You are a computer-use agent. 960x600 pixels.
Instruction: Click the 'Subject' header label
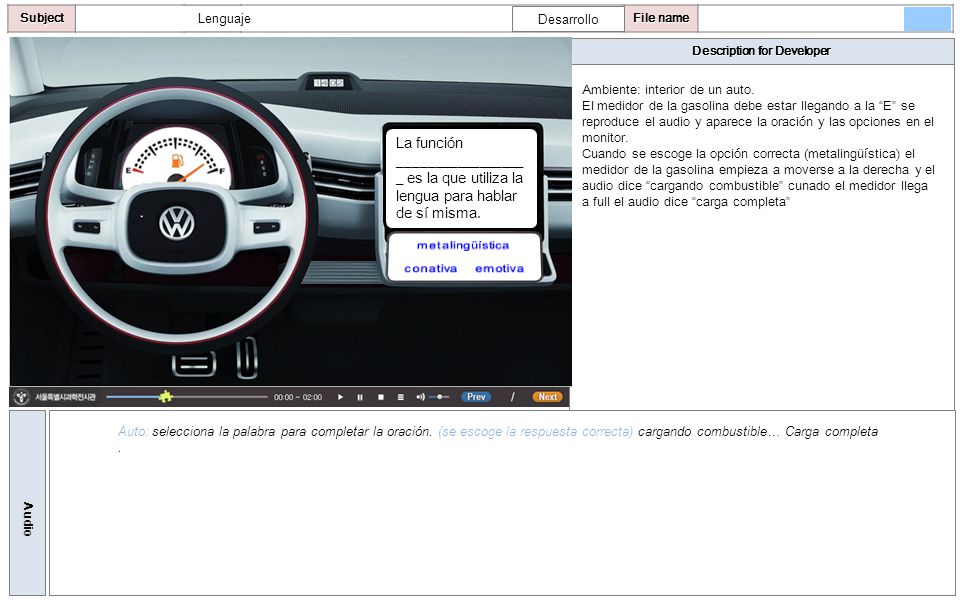[x=42, y=18]
